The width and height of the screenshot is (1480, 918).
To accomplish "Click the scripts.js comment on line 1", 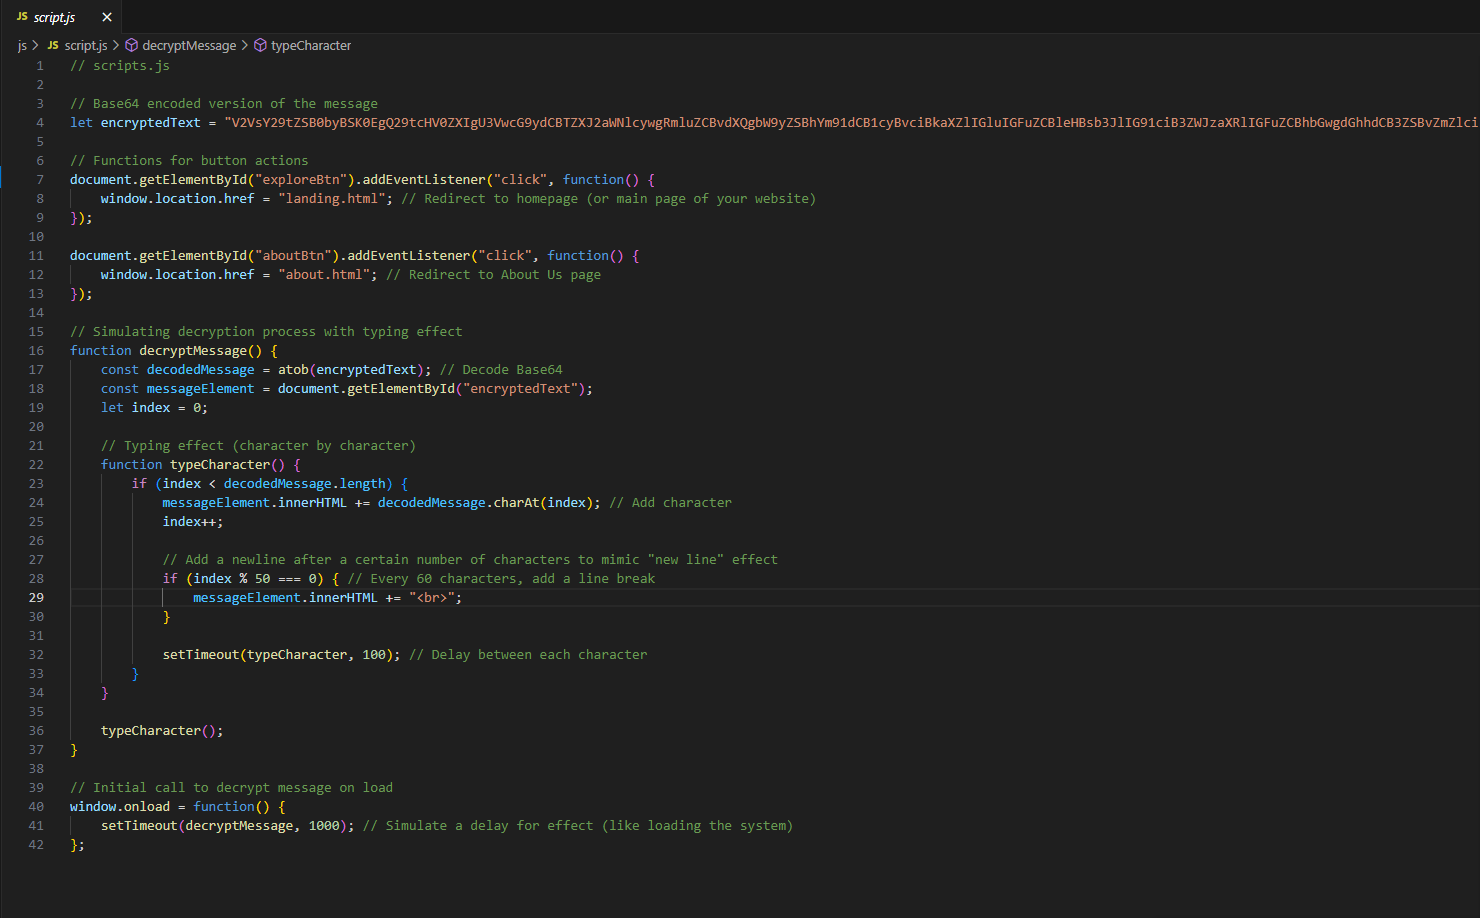I will (x=120, y=65).
